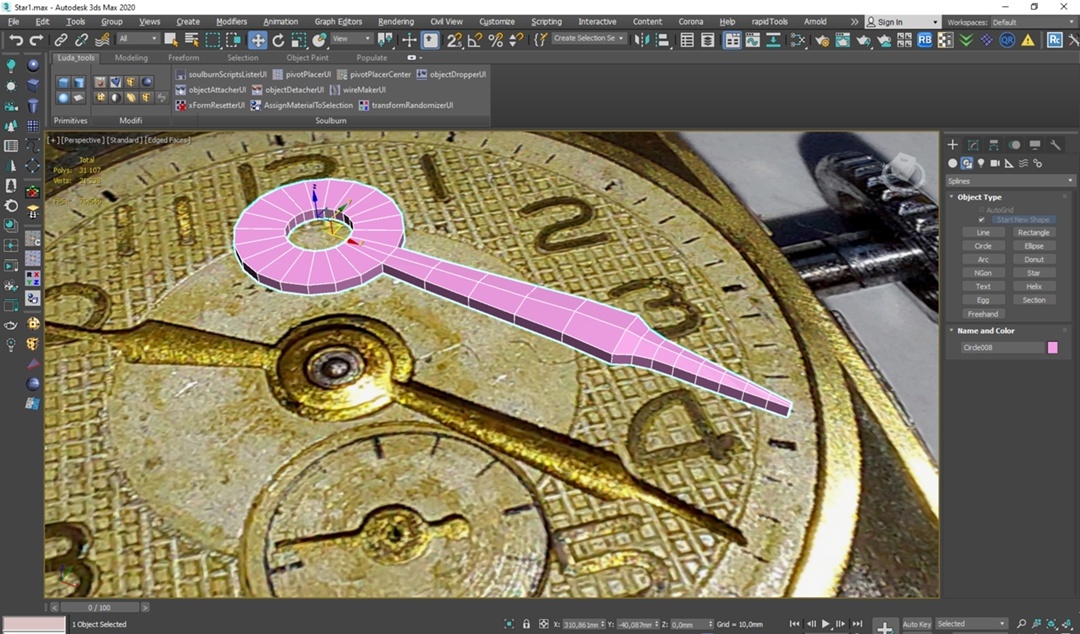Open the key filter Selected dropdown
The height and width of the screenshot is (634, 1080).
pos(971,624)
